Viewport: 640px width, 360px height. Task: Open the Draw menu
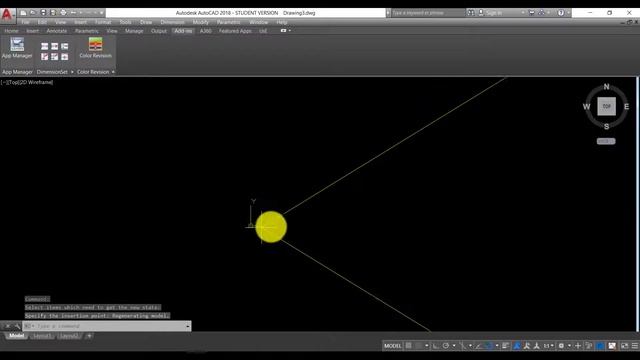pyautogui.click(x=146, y=22)
